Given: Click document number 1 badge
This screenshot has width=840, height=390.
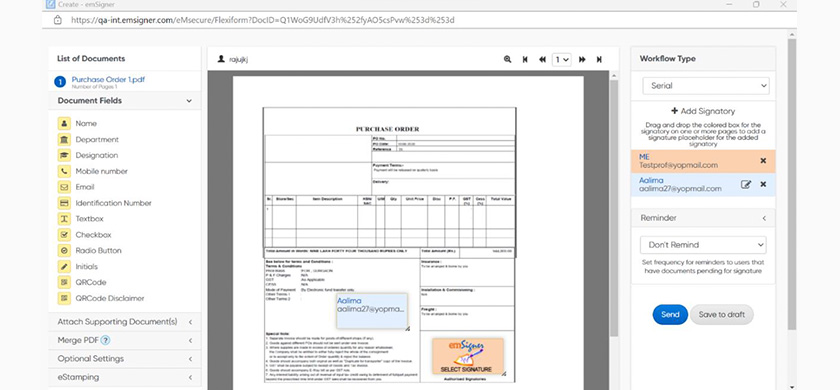Looking at the screenshot, I should click(x=60, y=82).
